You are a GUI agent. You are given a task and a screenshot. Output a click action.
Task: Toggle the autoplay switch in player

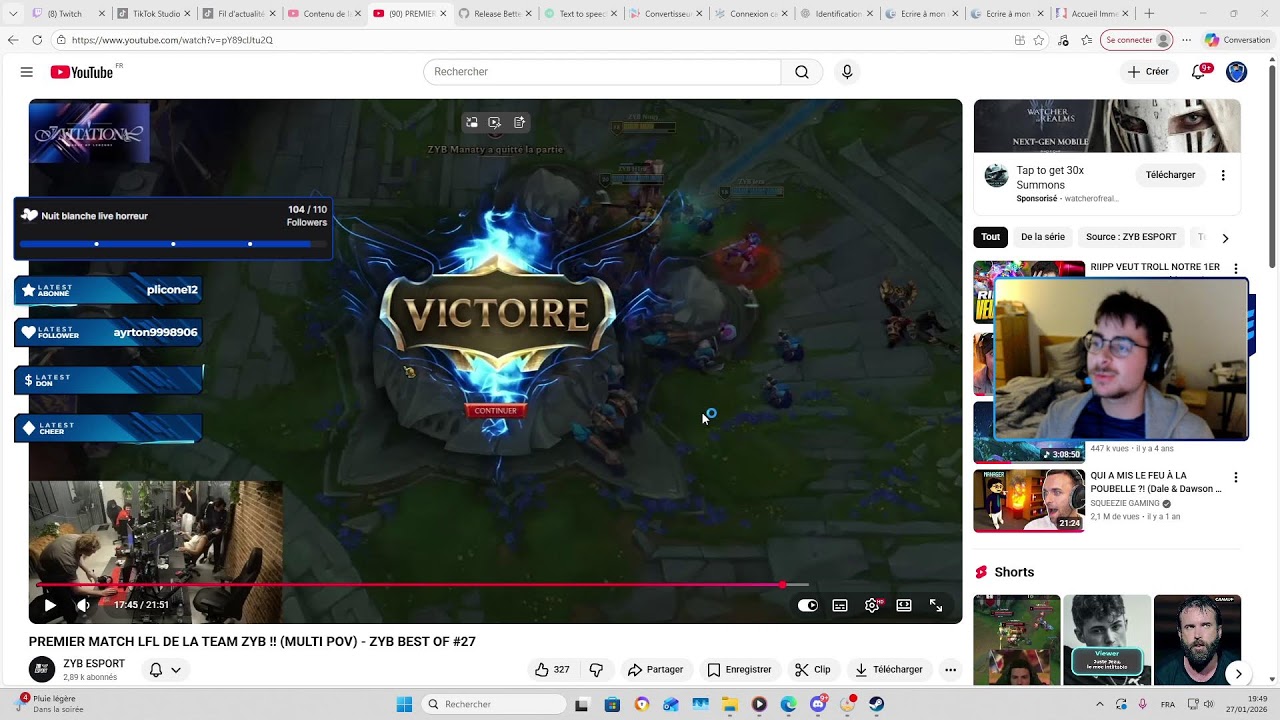point(808,605)
